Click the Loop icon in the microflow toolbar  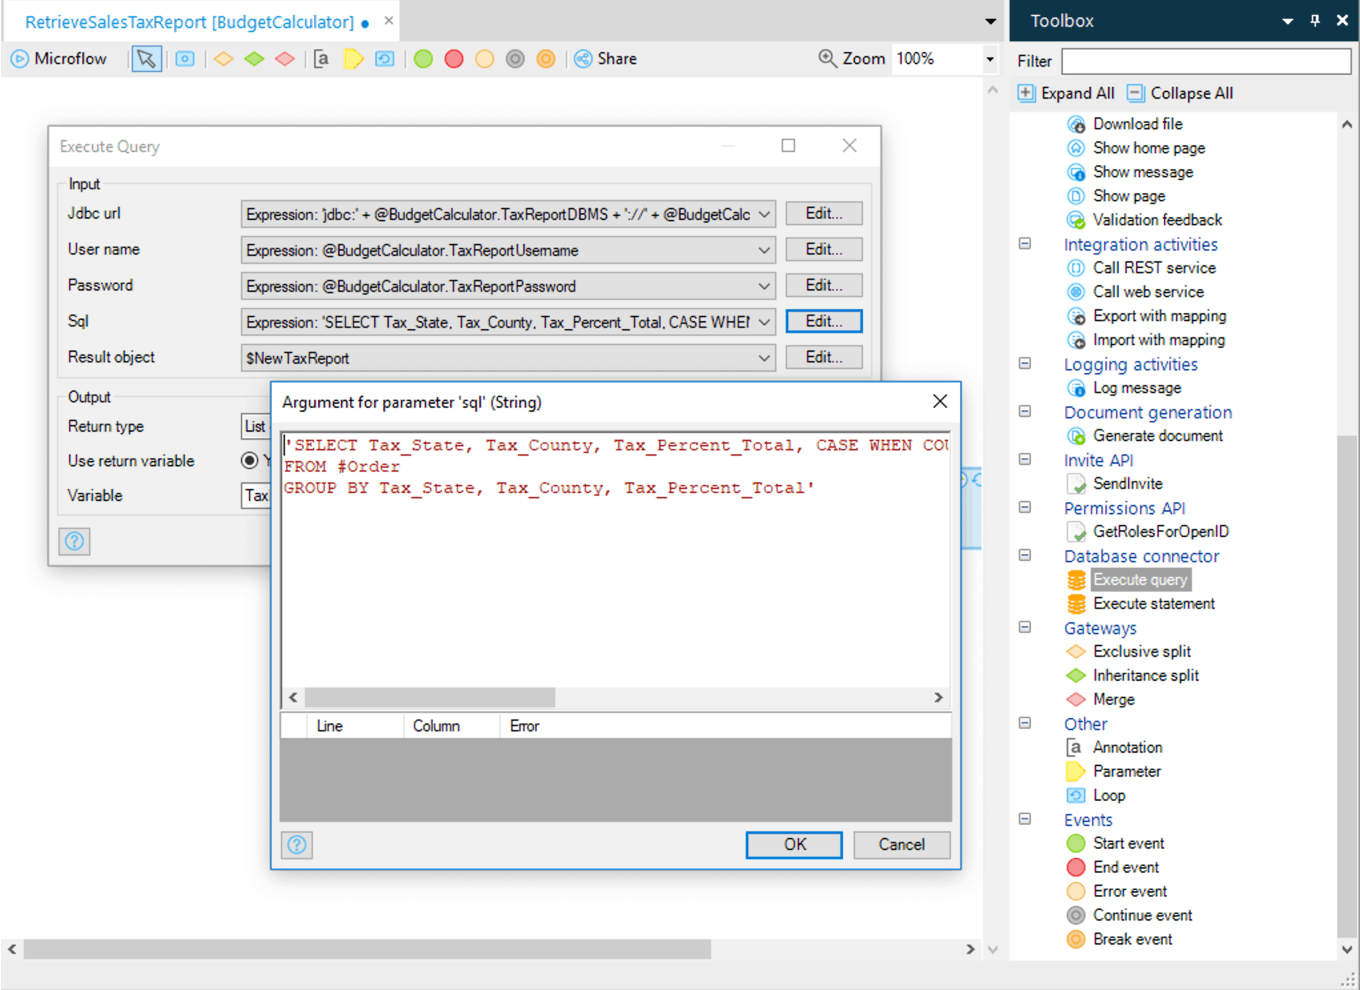384,59
